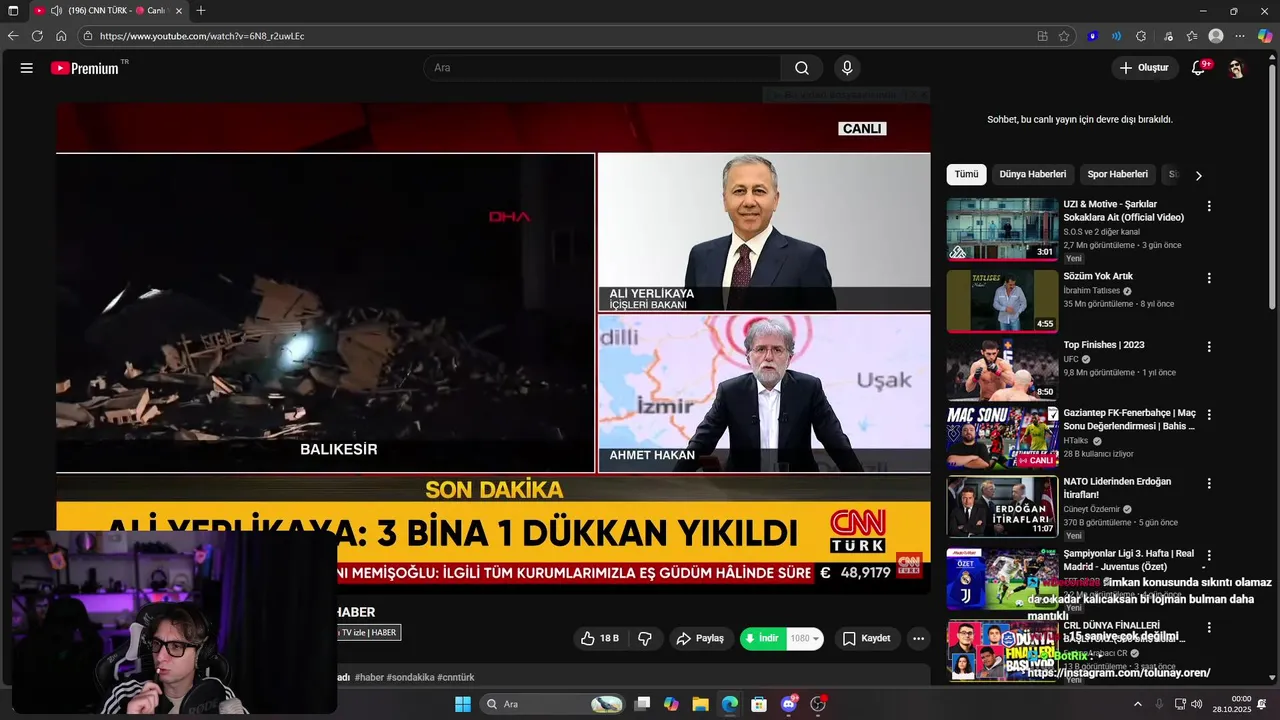This screenshot has width=1280, height=720.
Task: Open the taskbar volume control
Action: 1198,704
